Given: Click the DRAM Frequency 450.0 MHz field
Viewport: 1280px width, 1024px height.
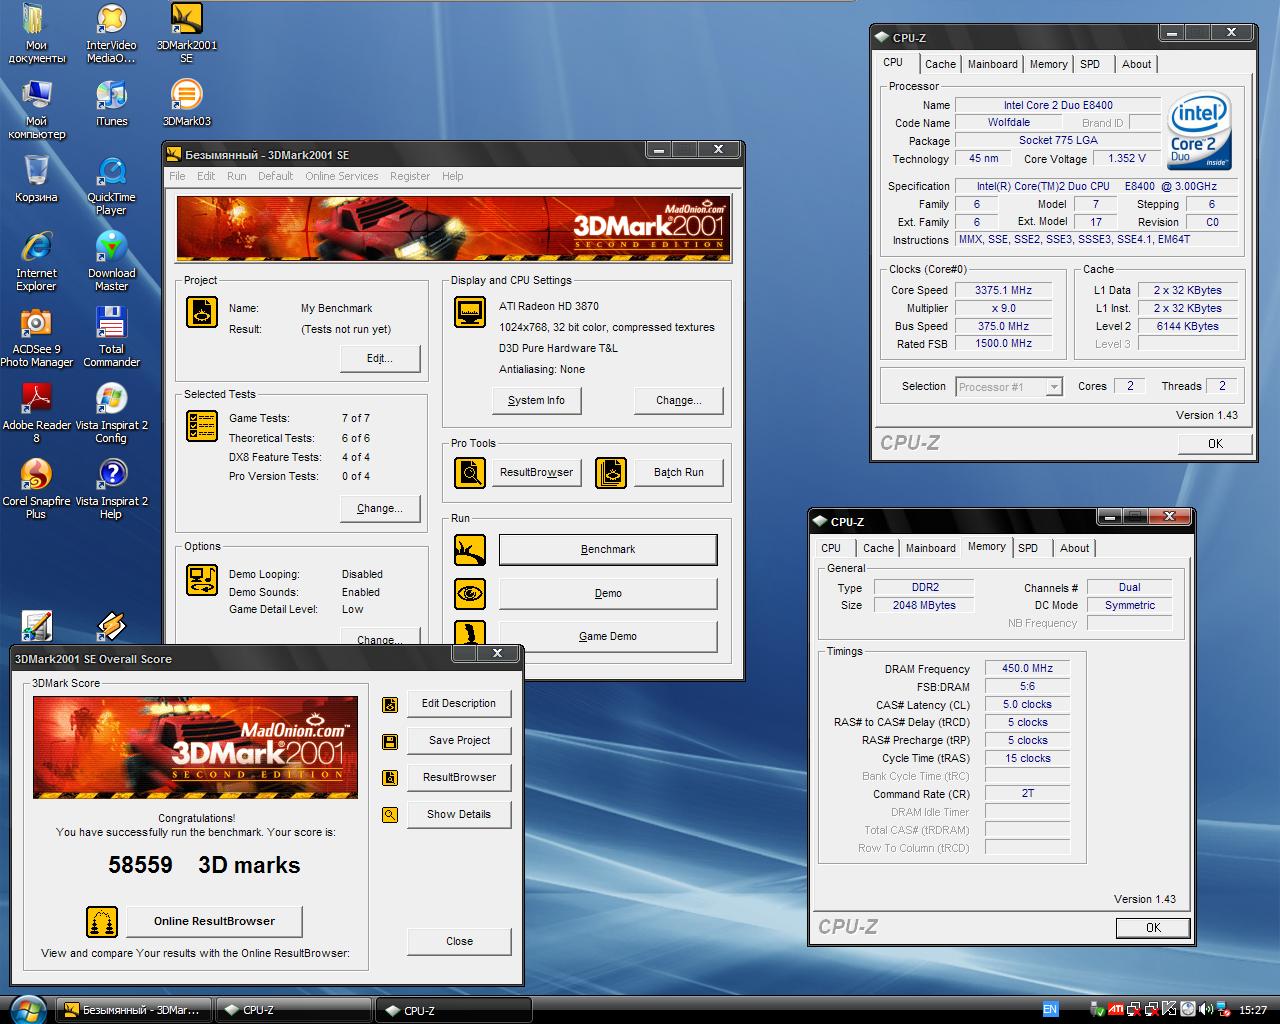Looking at the screenshot, I should tap(1027, 669).
